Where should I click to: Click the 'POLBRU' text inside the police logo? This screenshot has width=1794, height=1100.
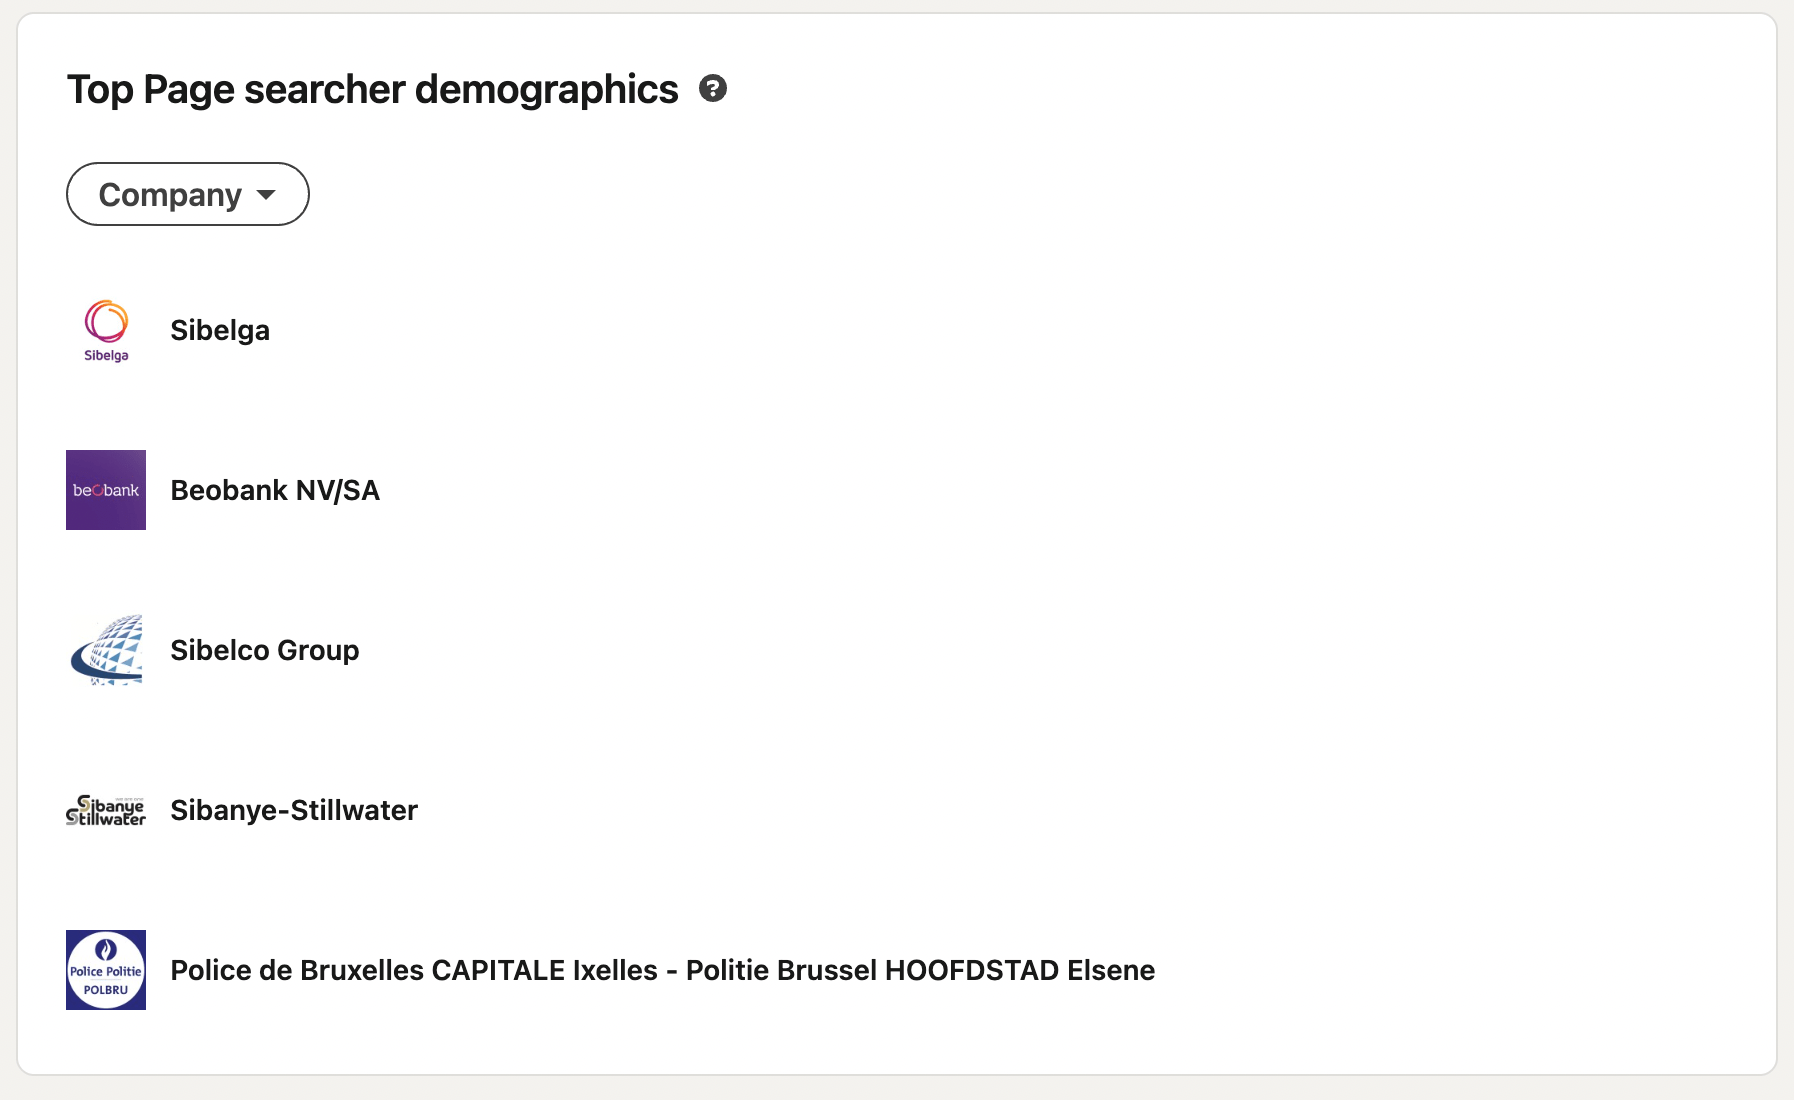pyautogui.click(x=106, y=990)
